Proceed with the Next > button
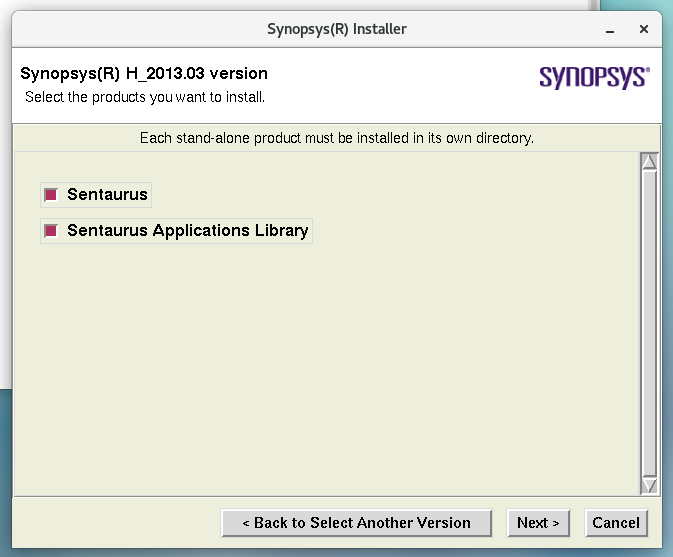This screenshot has height=557, width=673. tap(538, 523)
